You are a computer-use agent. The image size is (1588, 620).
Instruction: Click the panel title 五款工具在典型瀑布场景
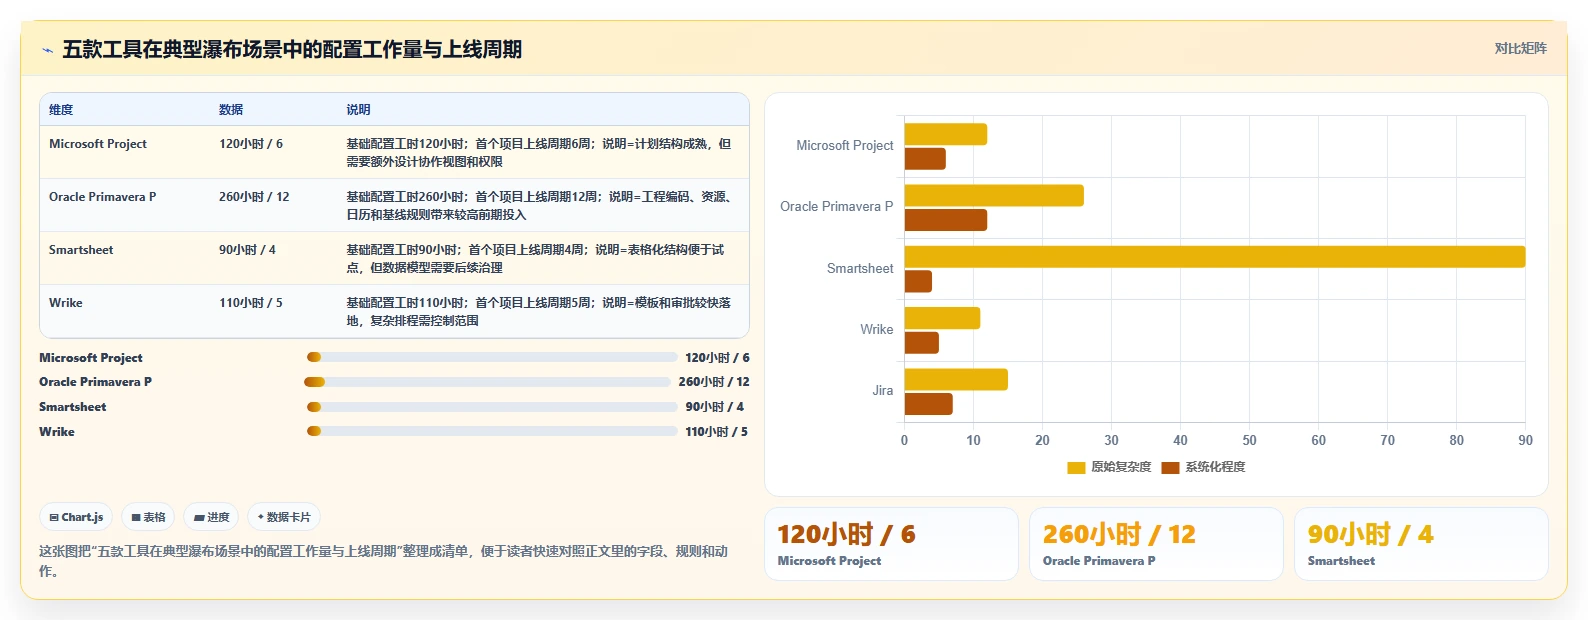(292, 50)
